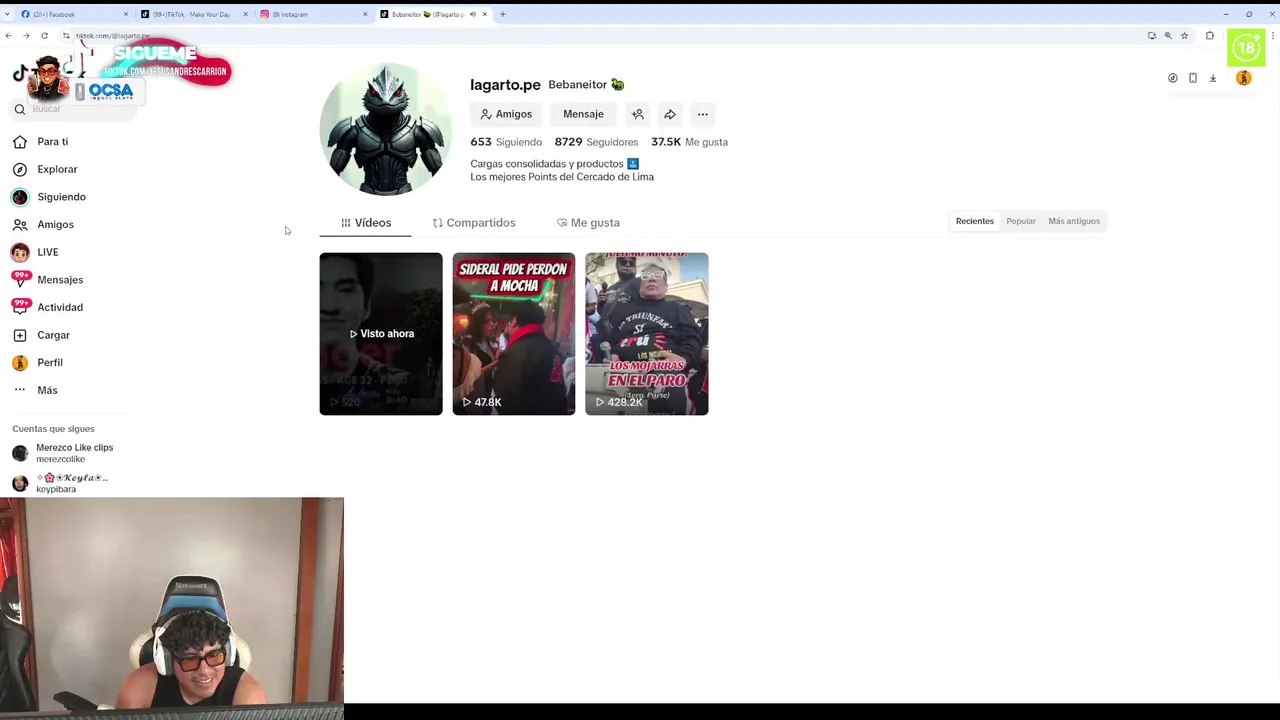Go back in browser history
This screenshot has height=720, width=1280.
tap(8, 36)
